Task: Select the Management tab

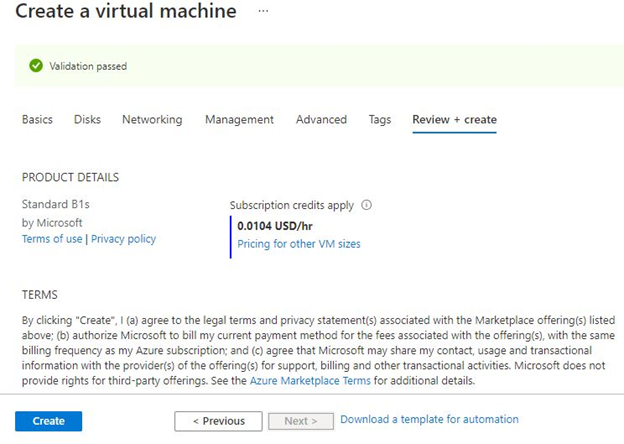Action: [x=239, y=120]
